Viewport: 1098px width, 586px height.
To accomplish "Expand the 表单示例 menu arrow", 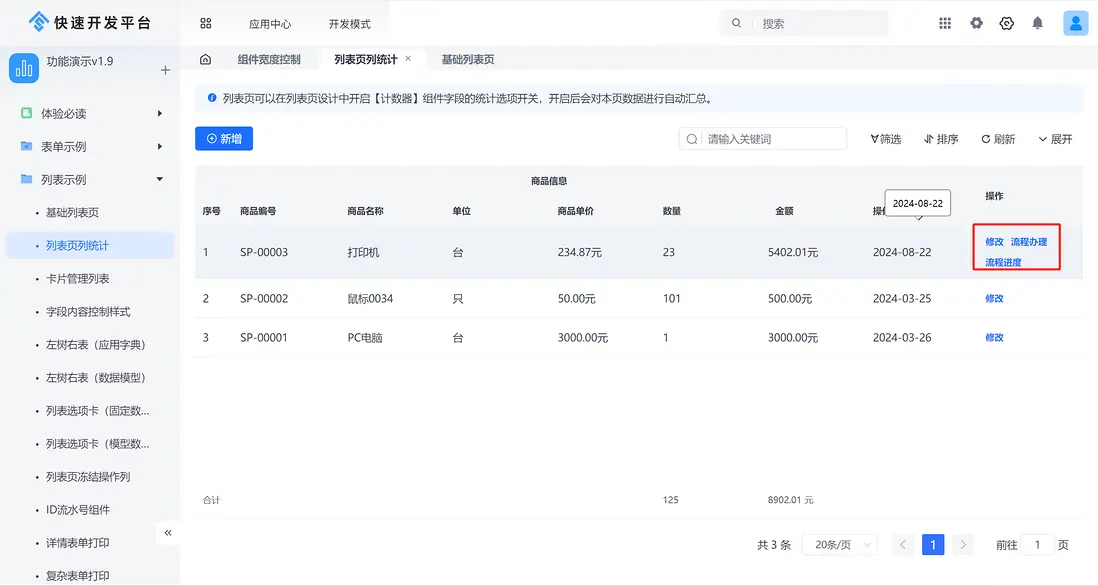I will (160, 146).
